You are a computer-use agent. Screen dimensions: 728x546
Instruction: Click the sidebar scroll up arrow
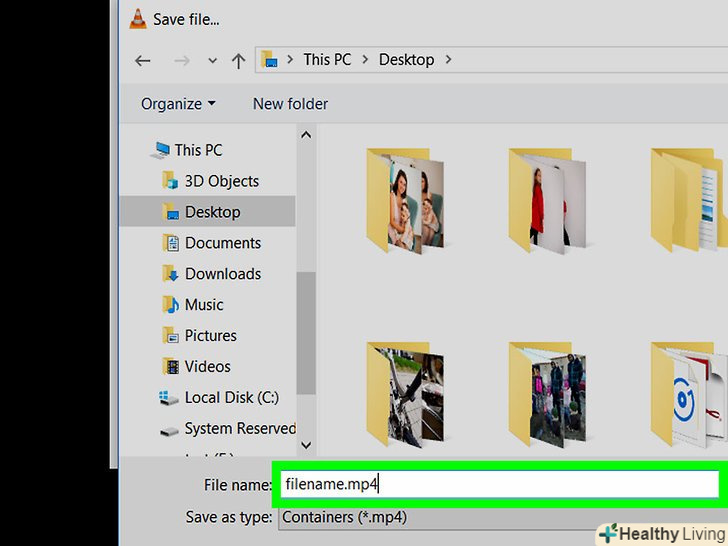[306, 135]
